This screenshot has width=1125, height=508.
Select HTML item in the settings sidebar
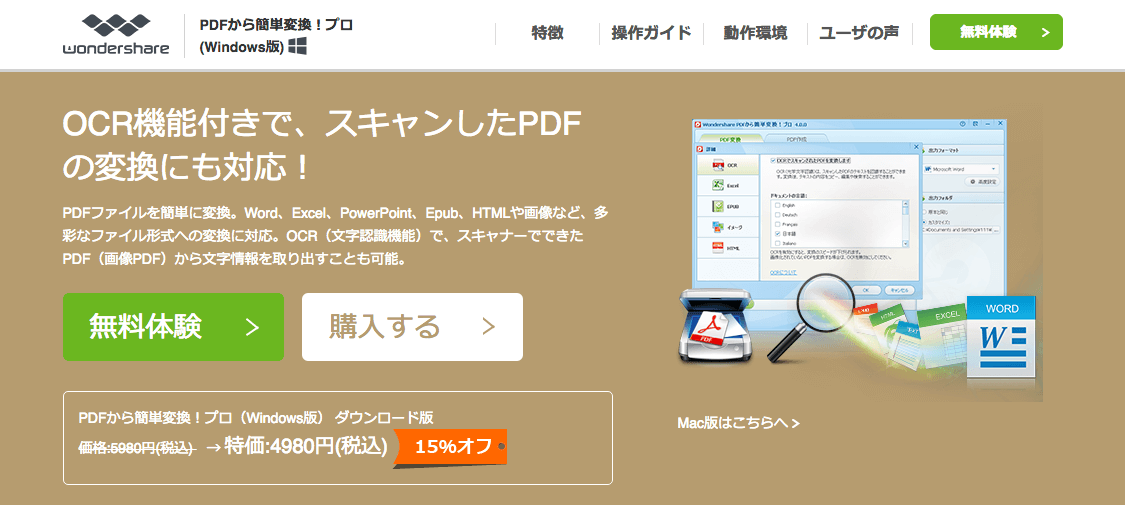coord(728,248)
